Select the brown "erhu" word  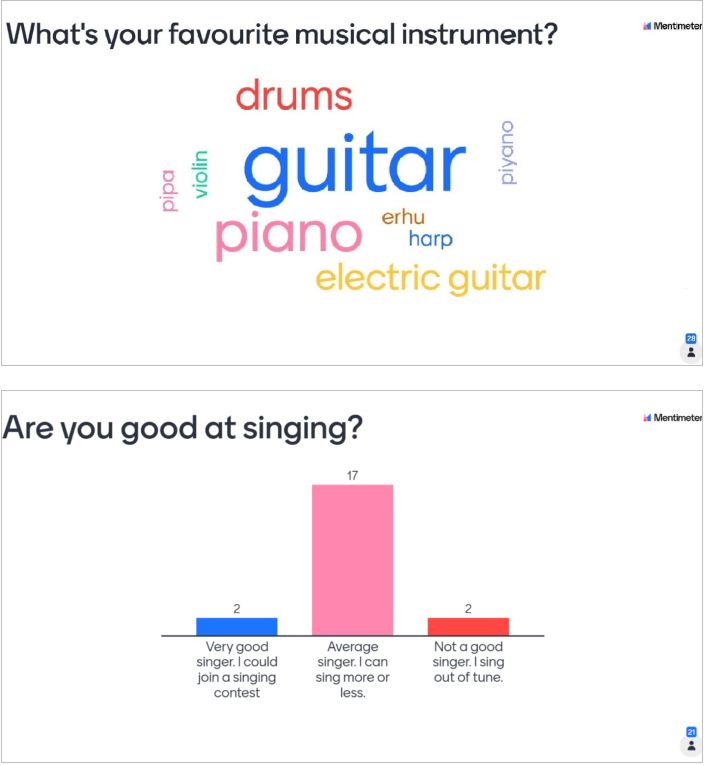tap(403, 217)
